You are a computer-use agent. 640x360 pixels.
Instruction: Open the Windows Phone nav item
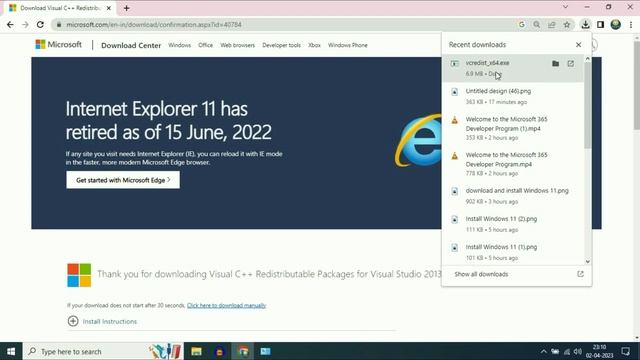point(348,45)
